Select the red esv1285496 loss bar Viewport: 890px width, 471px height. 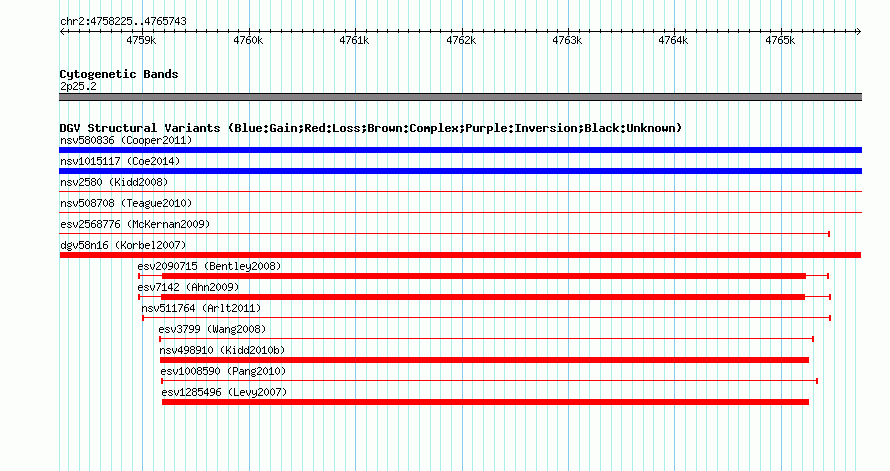[x=485, y=402]
